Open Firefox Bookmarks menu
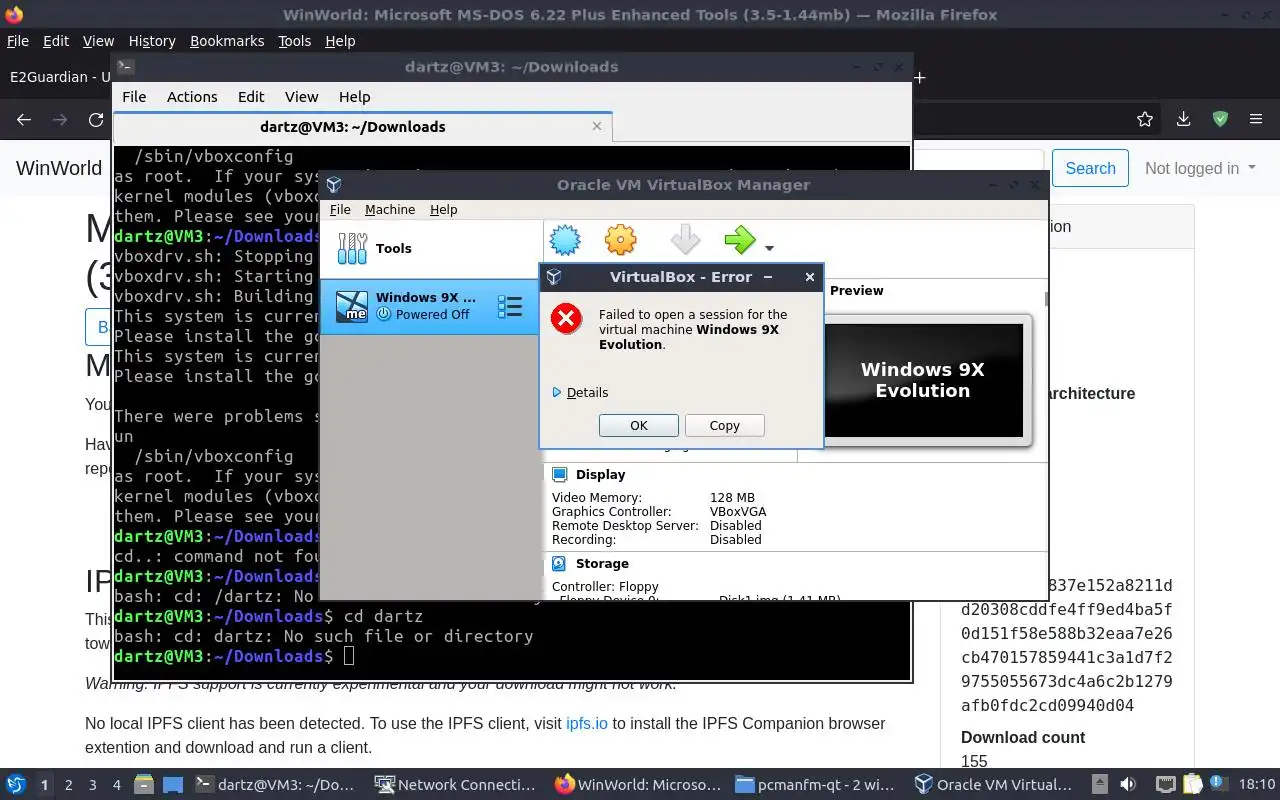Image resolution: width=1280 pixels, height=800 pixels. coord(227,41)
